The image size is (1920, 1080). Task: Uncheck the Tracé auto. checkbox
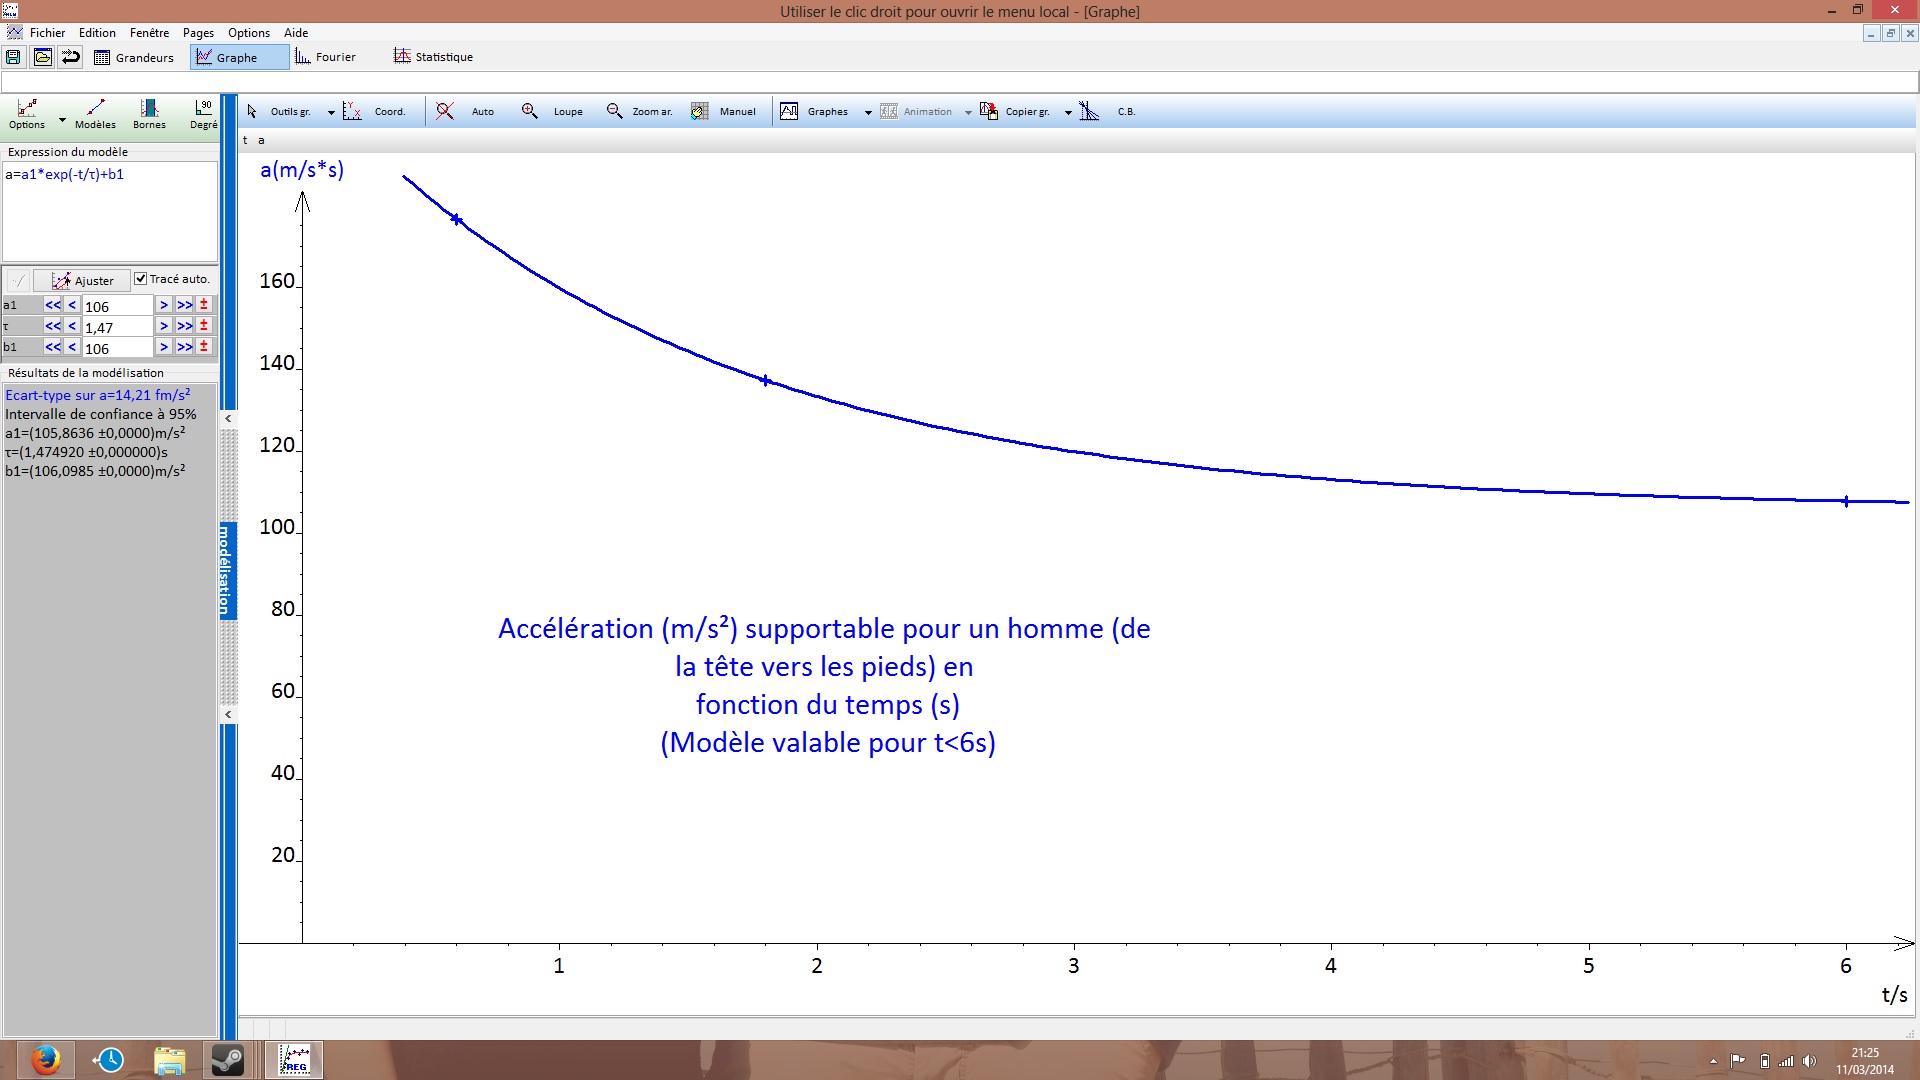click(x=141, y=279)
